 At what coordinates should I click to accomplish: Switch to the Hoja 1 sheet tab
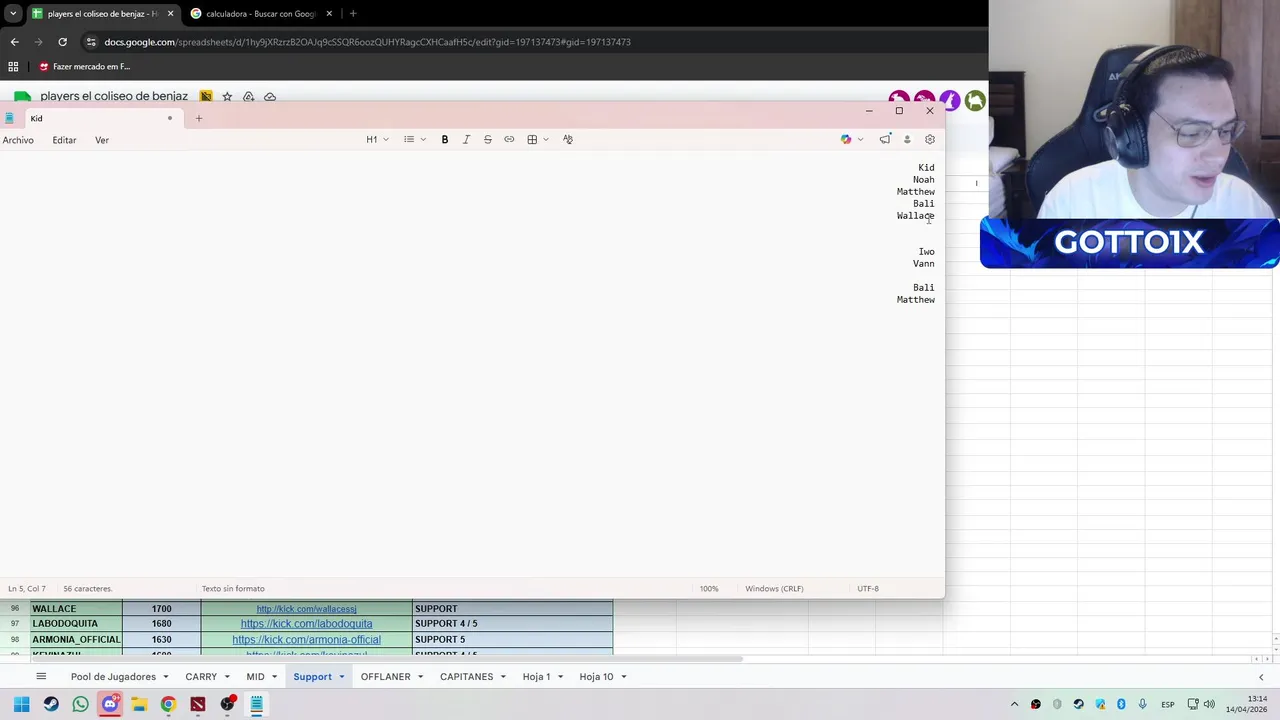coord(536,677)
